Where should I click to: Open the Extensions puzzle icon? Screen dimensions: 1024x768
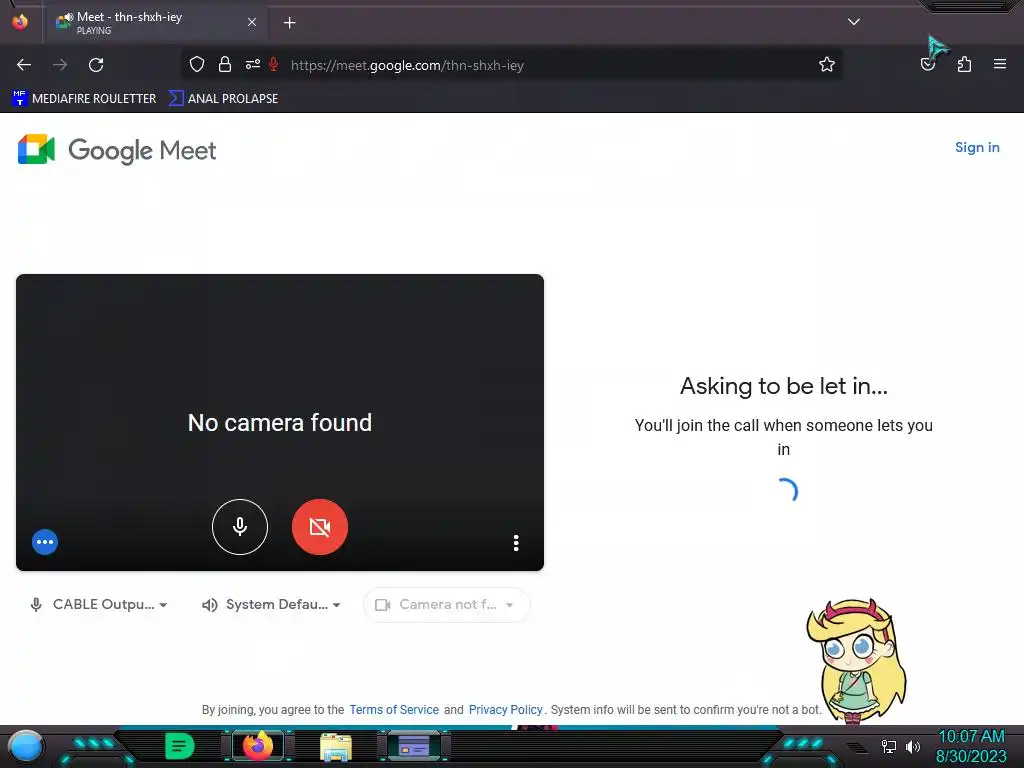(x=964, y=64)
